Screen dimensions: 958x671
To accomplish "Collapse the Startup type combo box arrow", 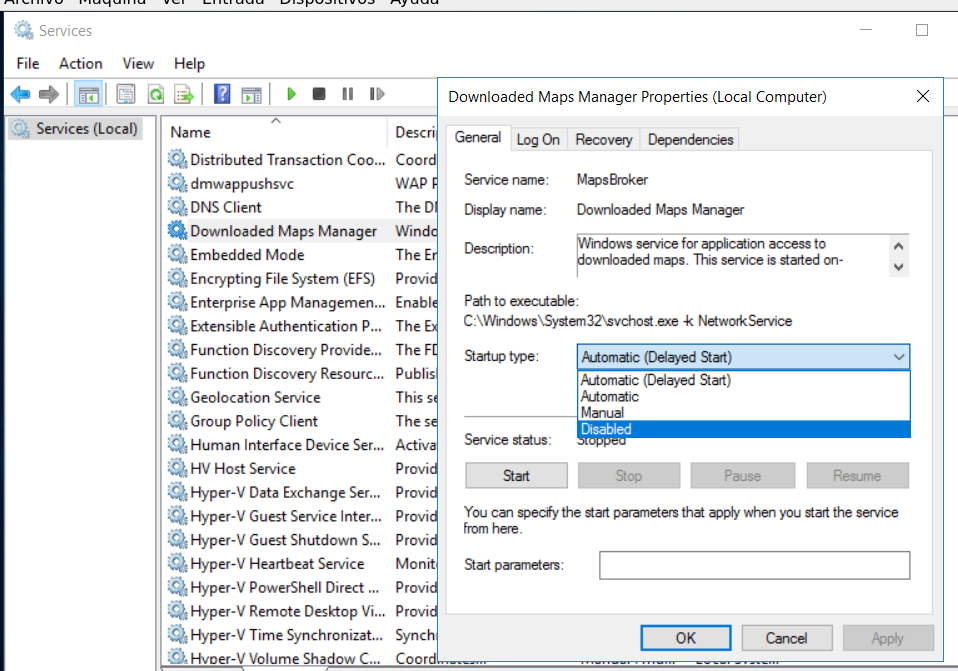I will 899,357.
